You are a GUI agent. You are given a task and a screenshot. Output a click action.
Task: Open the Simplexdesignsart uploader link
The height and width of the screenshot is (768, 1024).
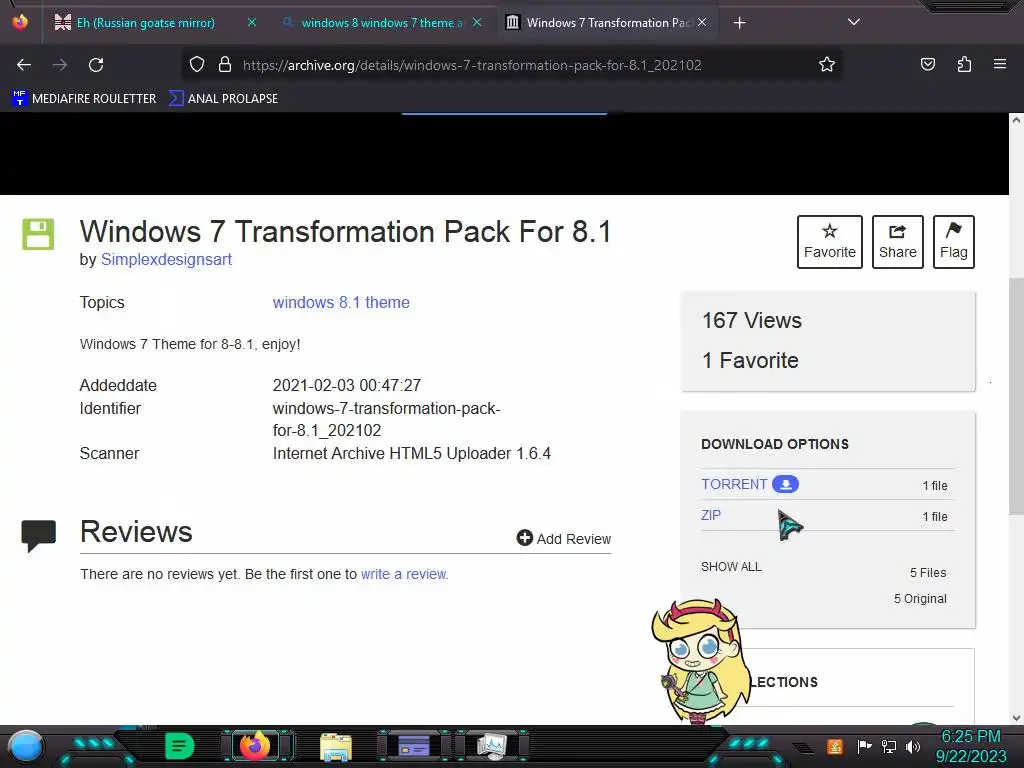(166, 259)
